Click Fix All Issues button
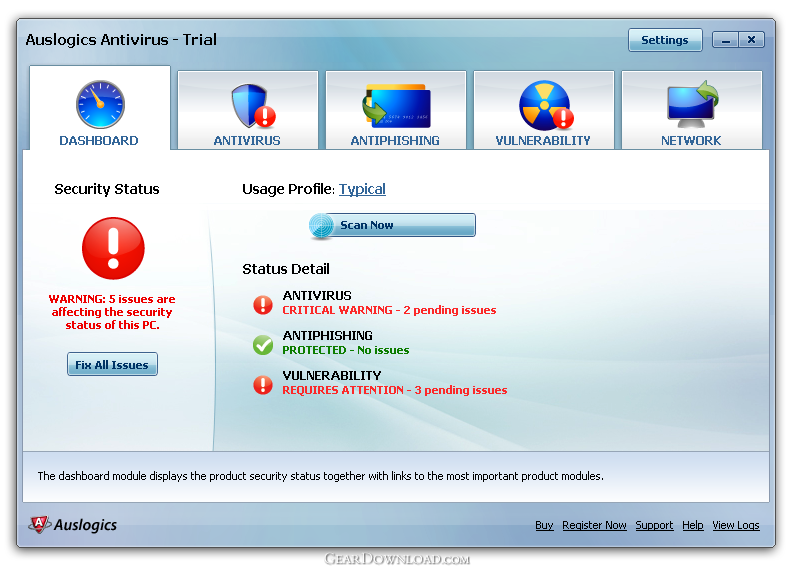Screen dimensions: 794x567 112,364
